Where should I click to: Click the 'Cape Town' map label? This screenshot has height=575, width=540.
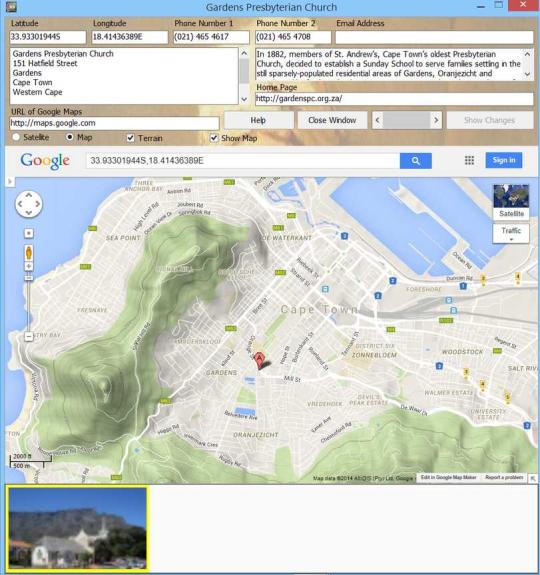tap(319, 310)
